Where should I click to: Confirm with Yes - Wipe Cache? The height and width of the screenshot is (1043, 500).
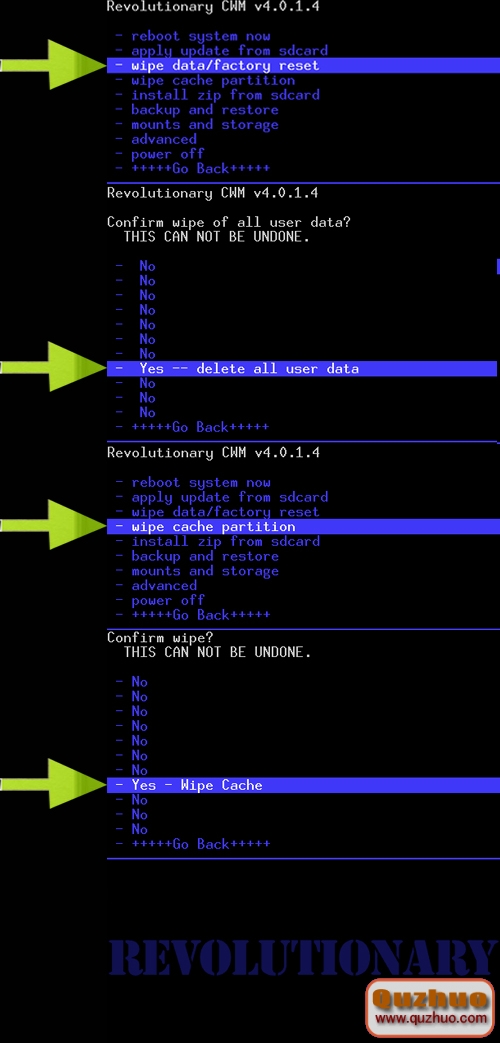pos(302,785)
